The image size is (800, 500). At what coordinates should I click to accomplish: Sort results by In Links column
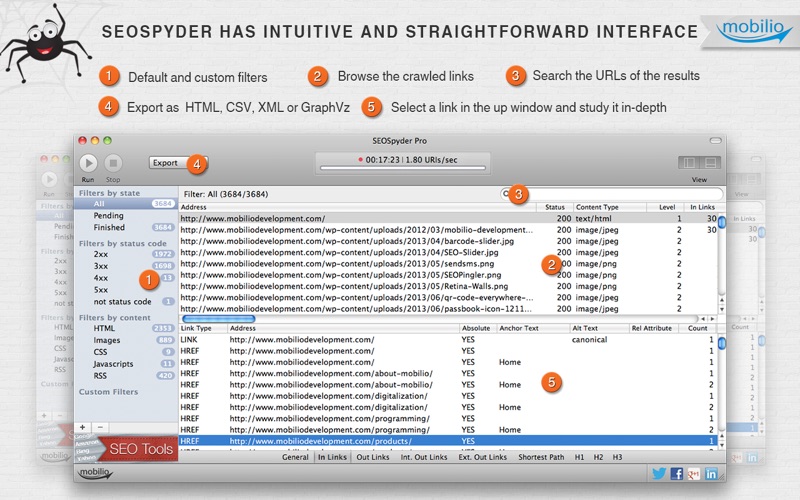702,207
